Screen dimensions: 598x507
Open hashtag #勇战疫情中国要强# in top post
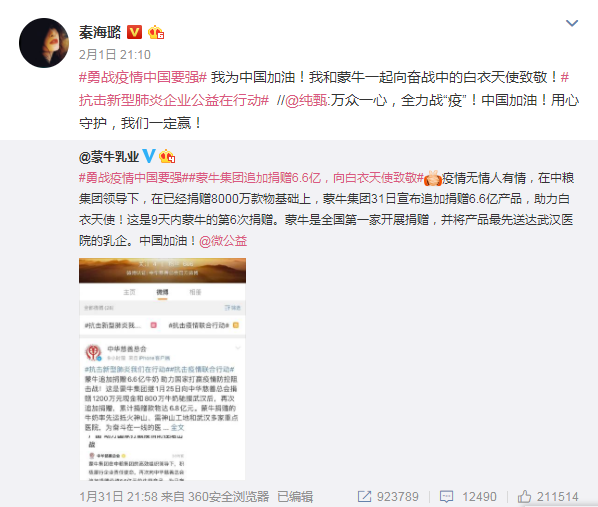click(x=143, y=77)
